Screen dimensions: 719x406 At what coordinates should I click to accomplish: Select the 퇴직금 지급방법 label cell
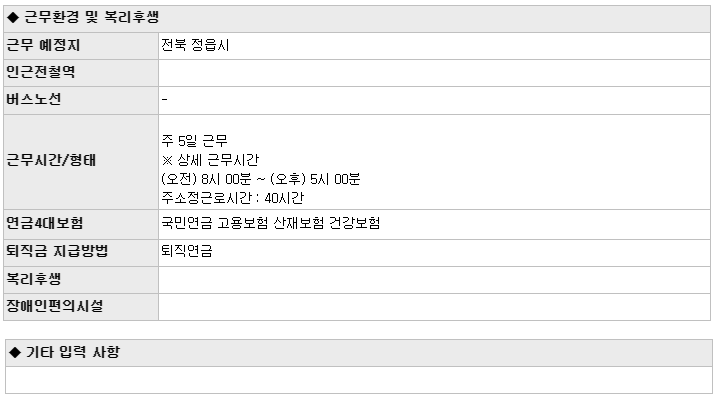point(81,252)
